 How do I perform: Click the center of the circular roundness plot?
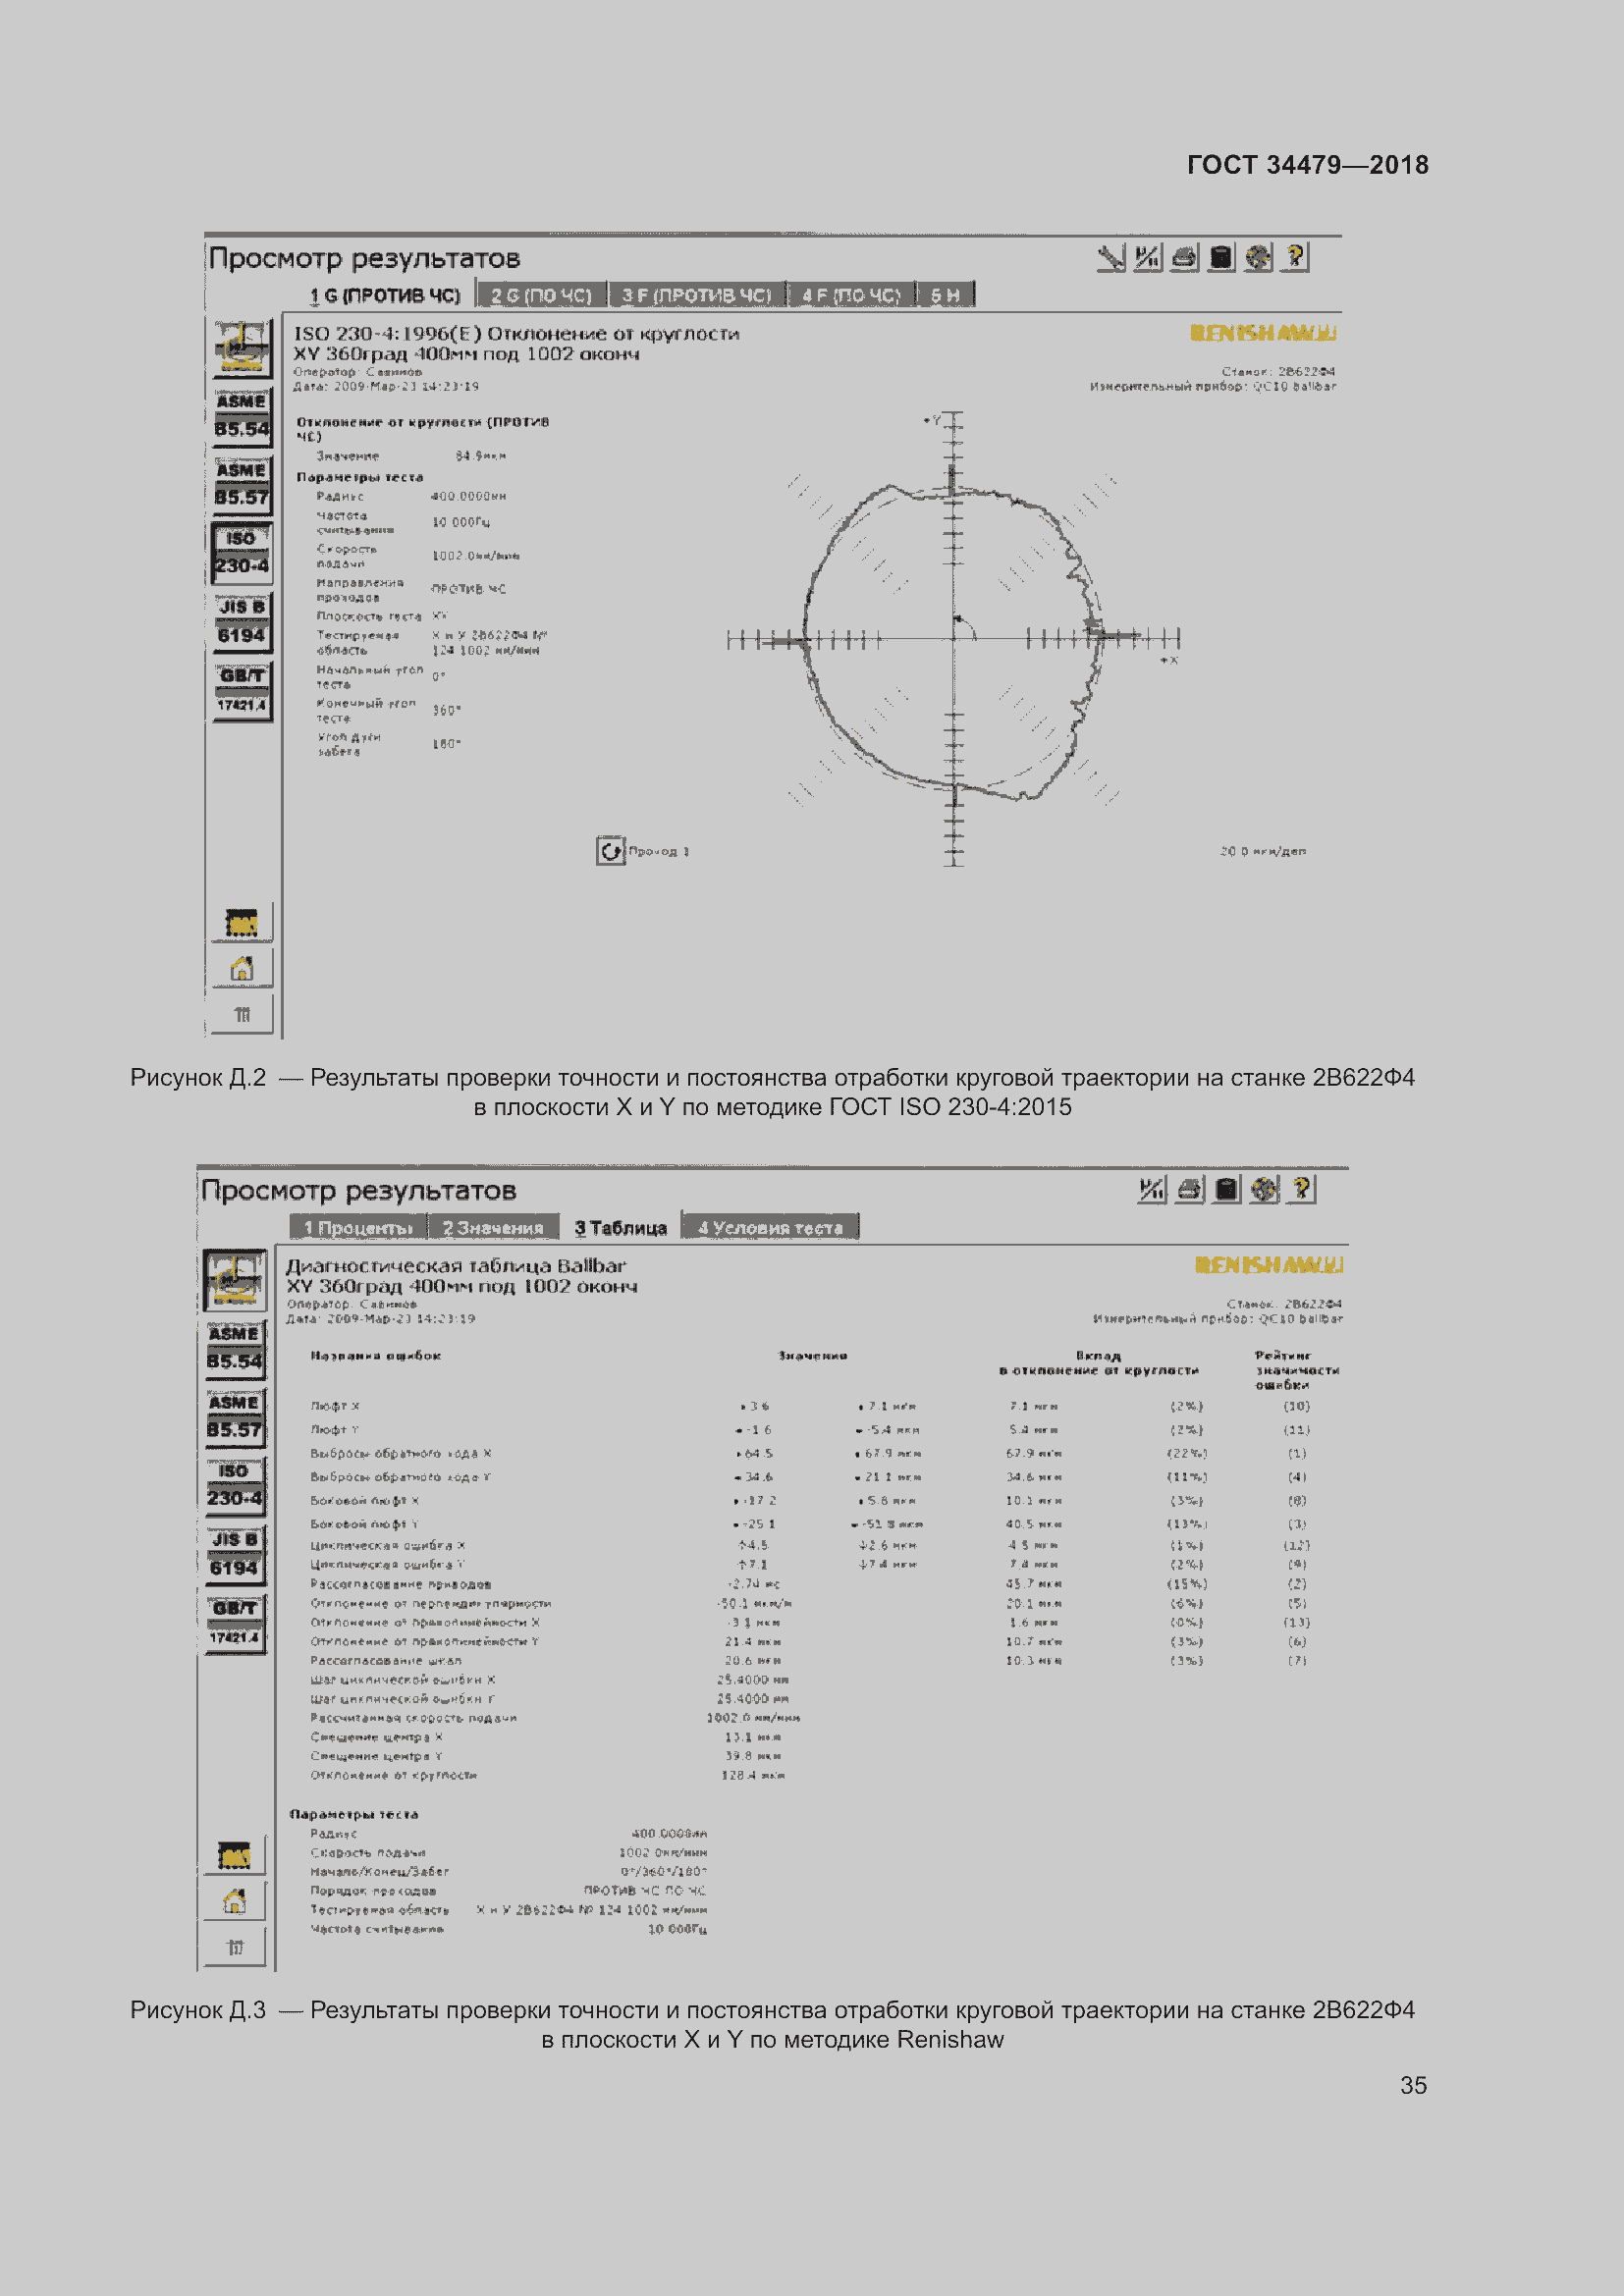(954, 638)
